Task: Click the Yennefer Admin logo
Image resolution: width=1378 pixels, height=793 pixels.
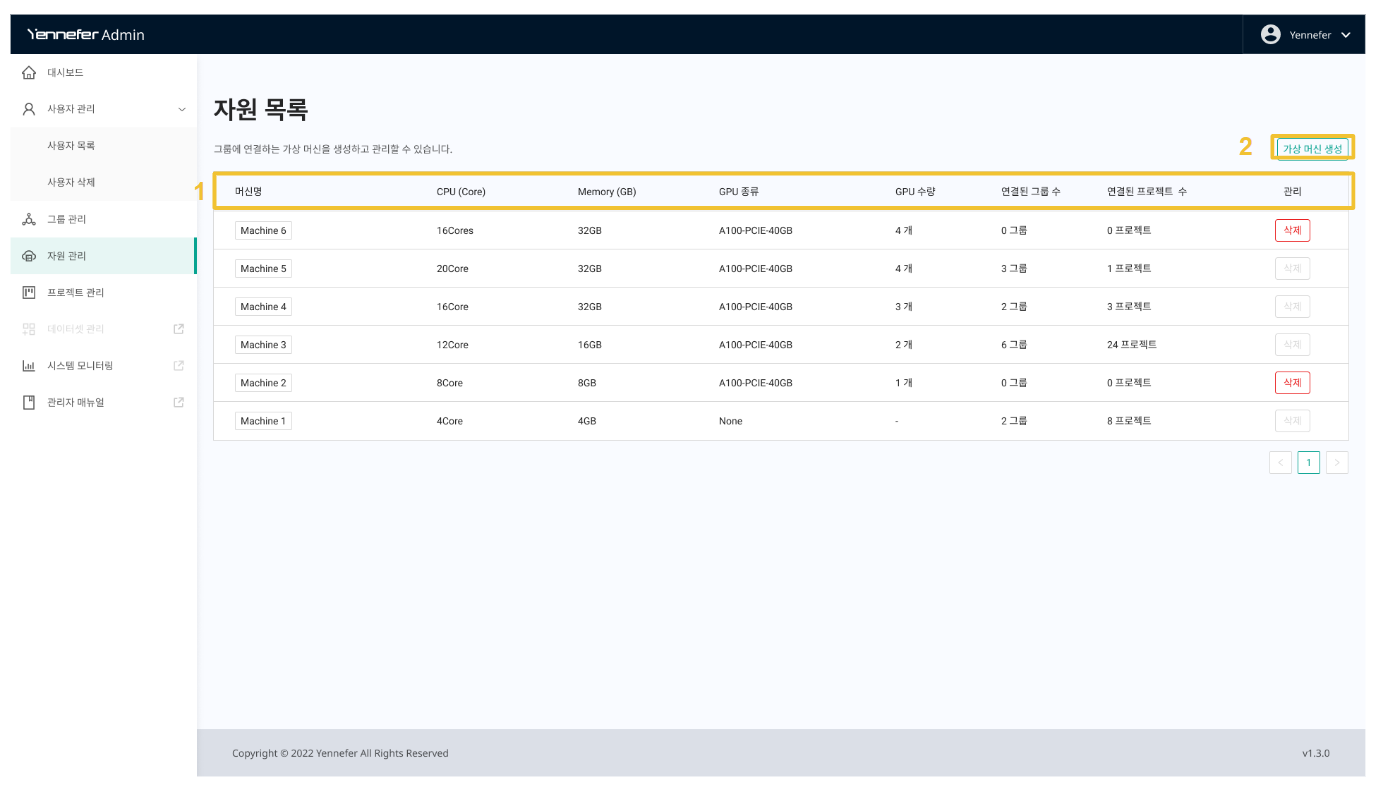Action: (x=86, y=35)
